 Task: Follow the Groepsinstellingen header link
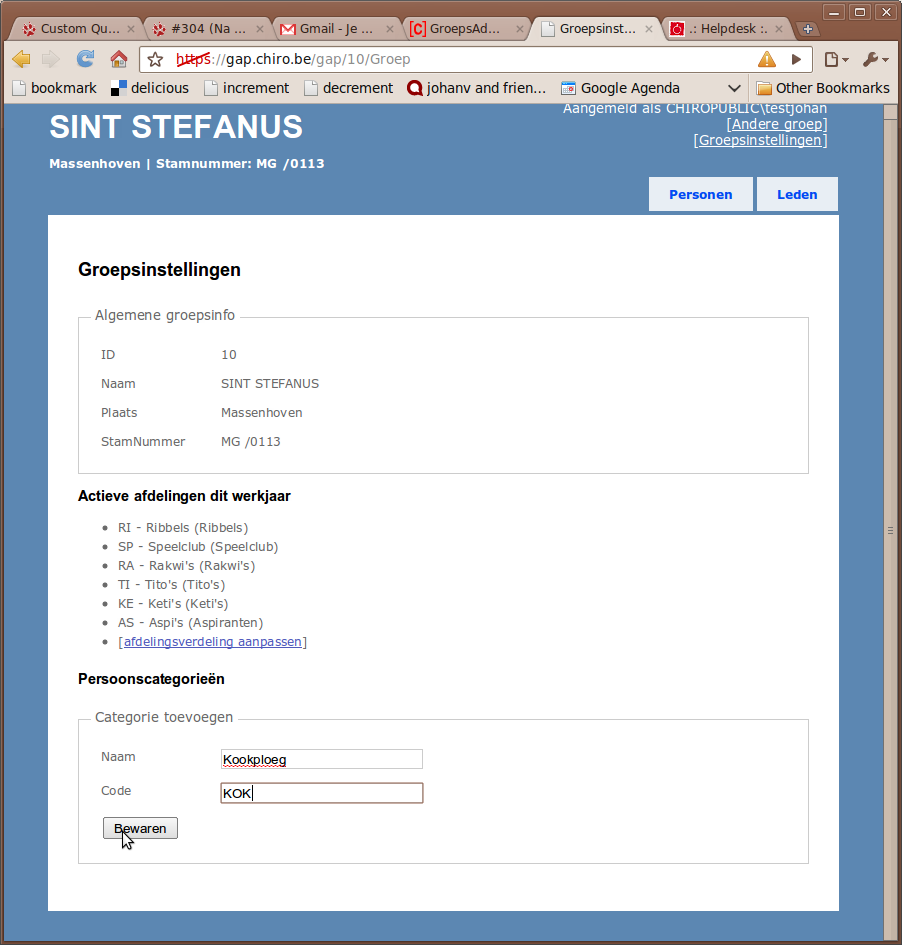760,140
